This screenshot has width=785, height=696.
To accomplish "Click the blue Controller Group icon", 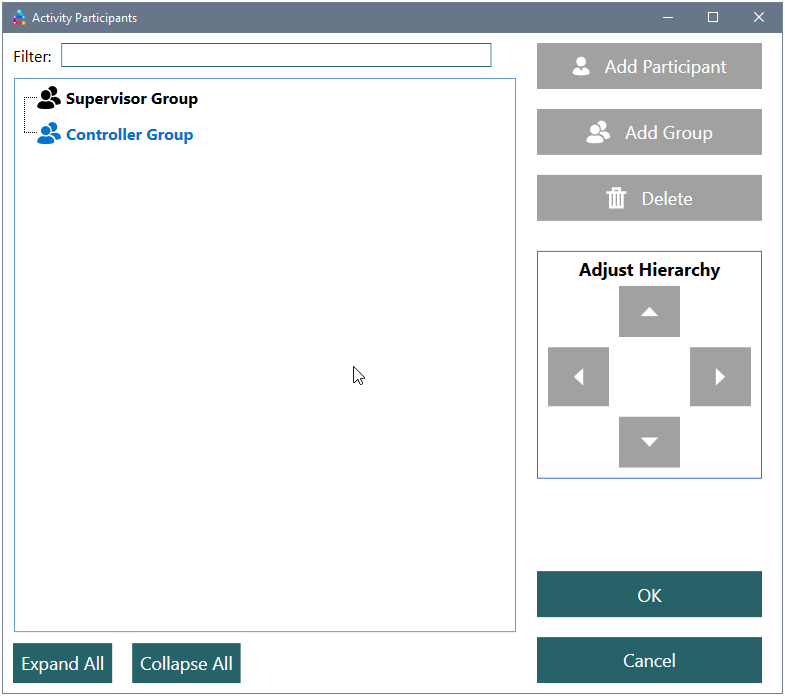I will click(x=48, y=134).
